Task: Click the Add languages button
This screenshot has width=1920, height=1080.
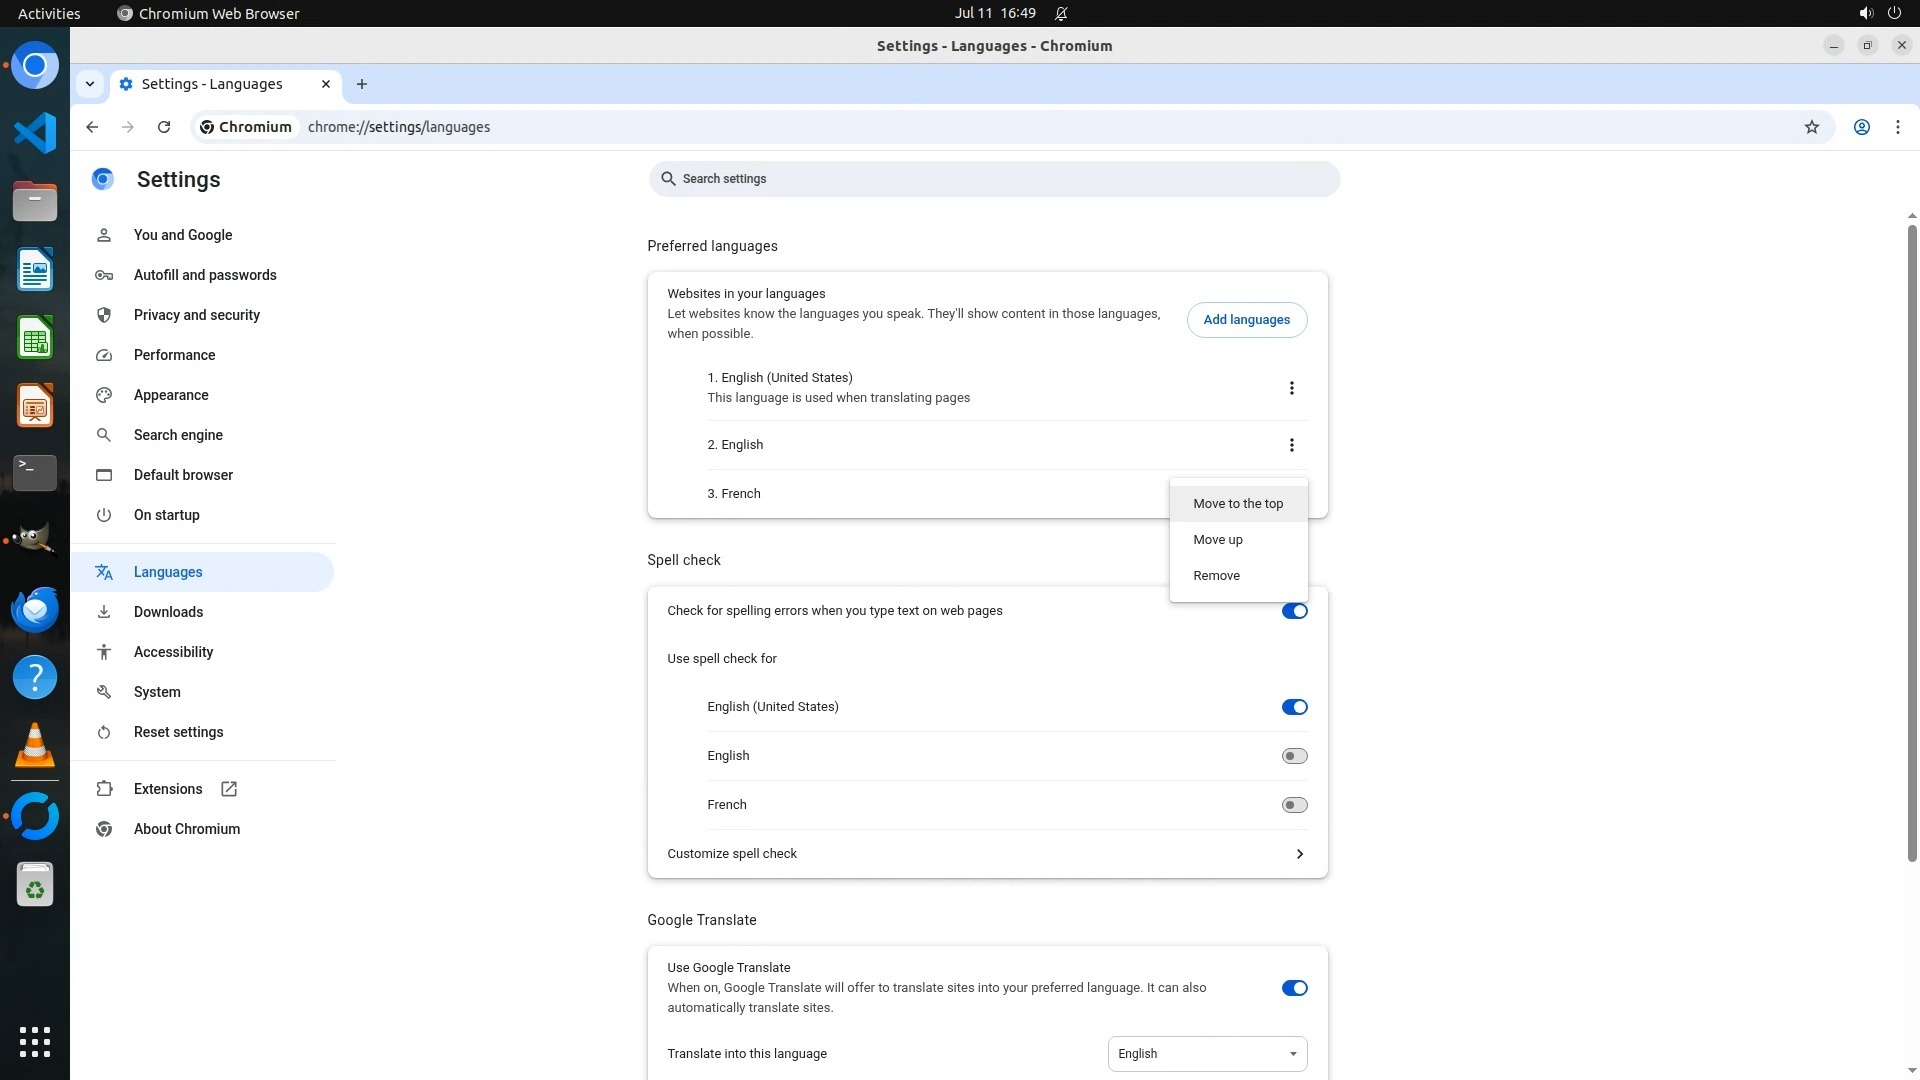Action: [x=1246, y=320]
